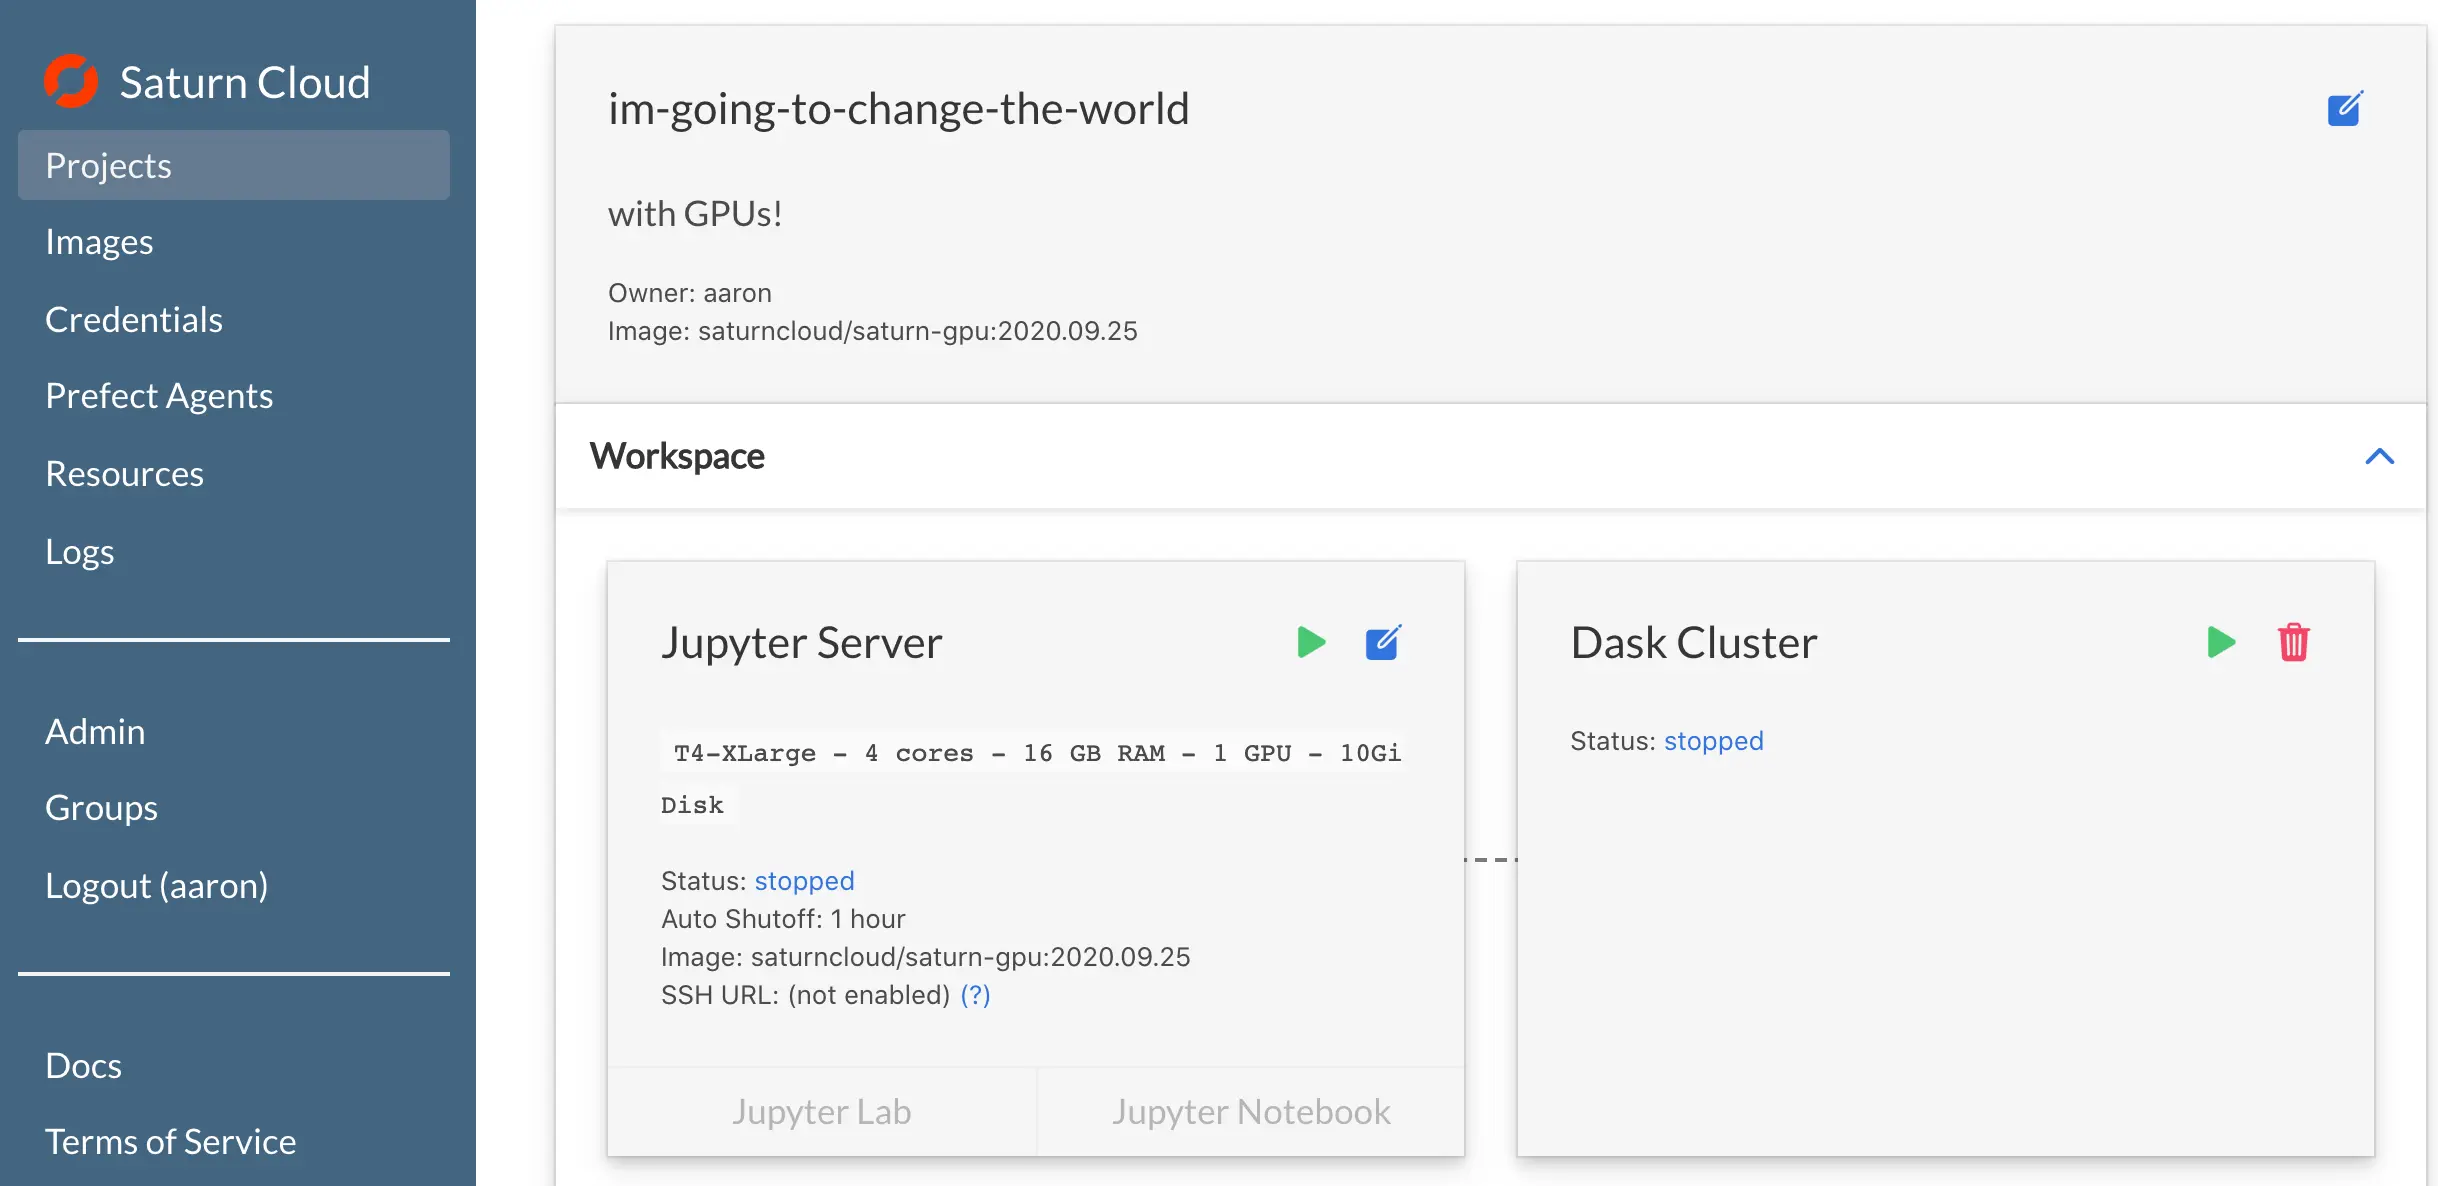Launch Jupyter Notebook button

tap(1251, 1112)
